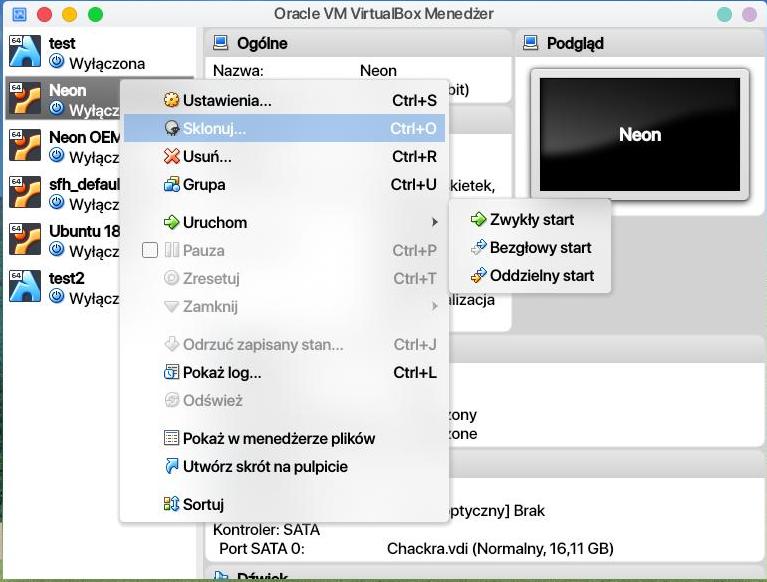Select Ubuntu 18 VM in list
Image resolution: width=767 pixels, height=582 pixels.
(x=63, y=240)
